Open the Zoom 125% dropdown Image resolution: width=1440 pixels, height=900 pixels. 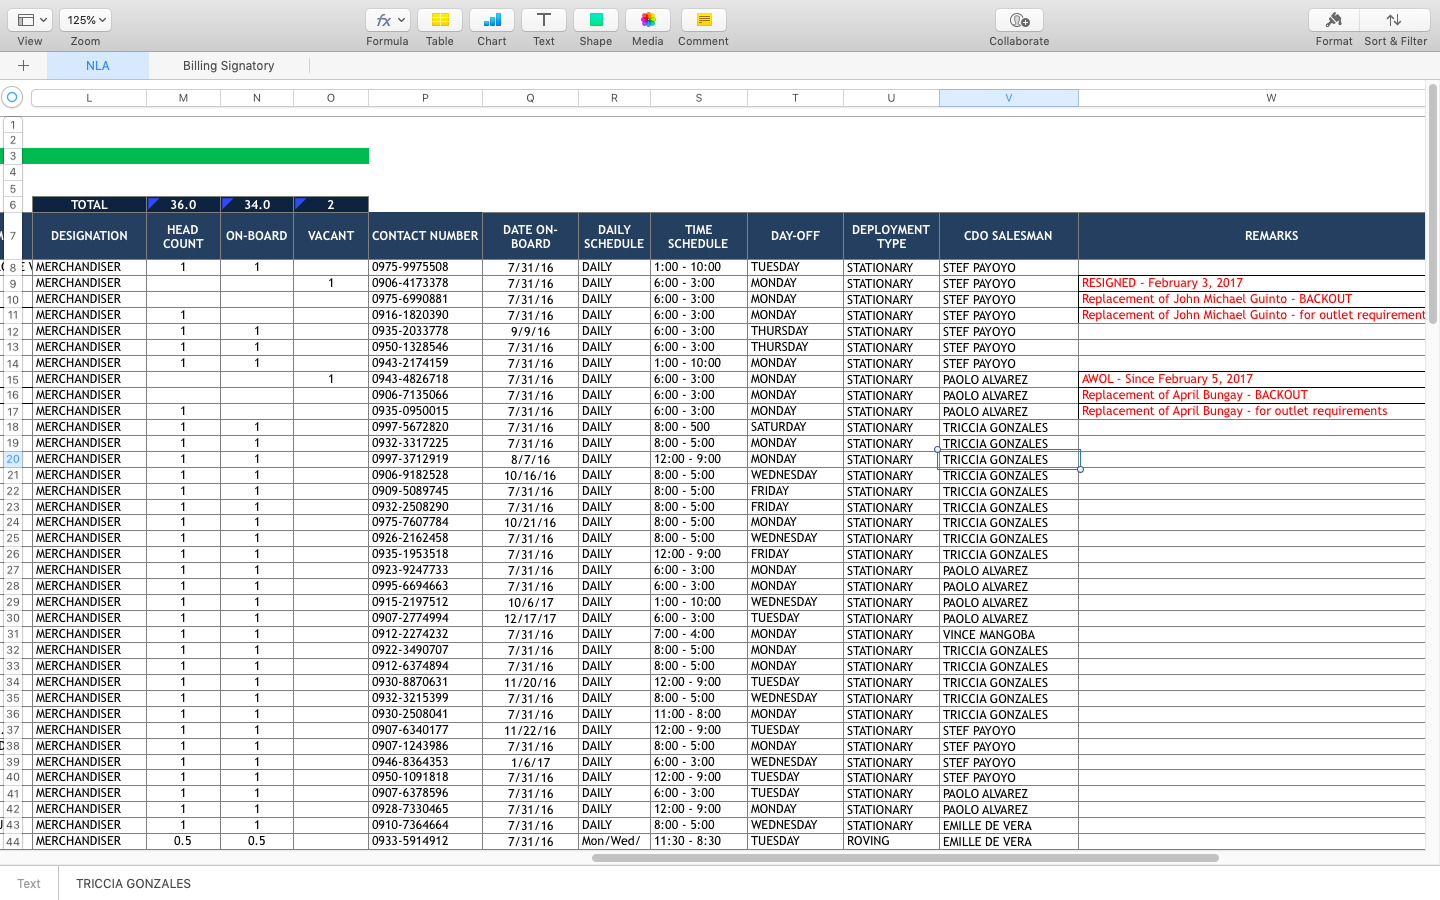[x=85, y=20]
